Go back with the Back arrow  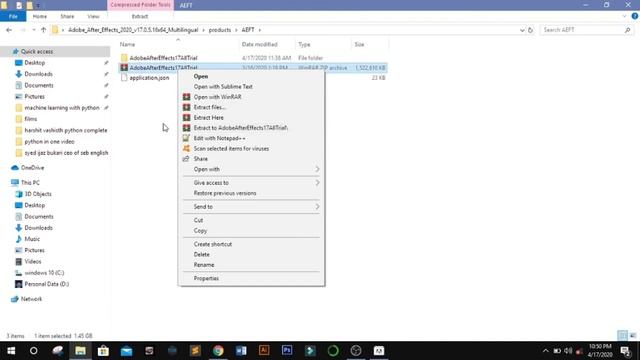[x=9, y=30]
